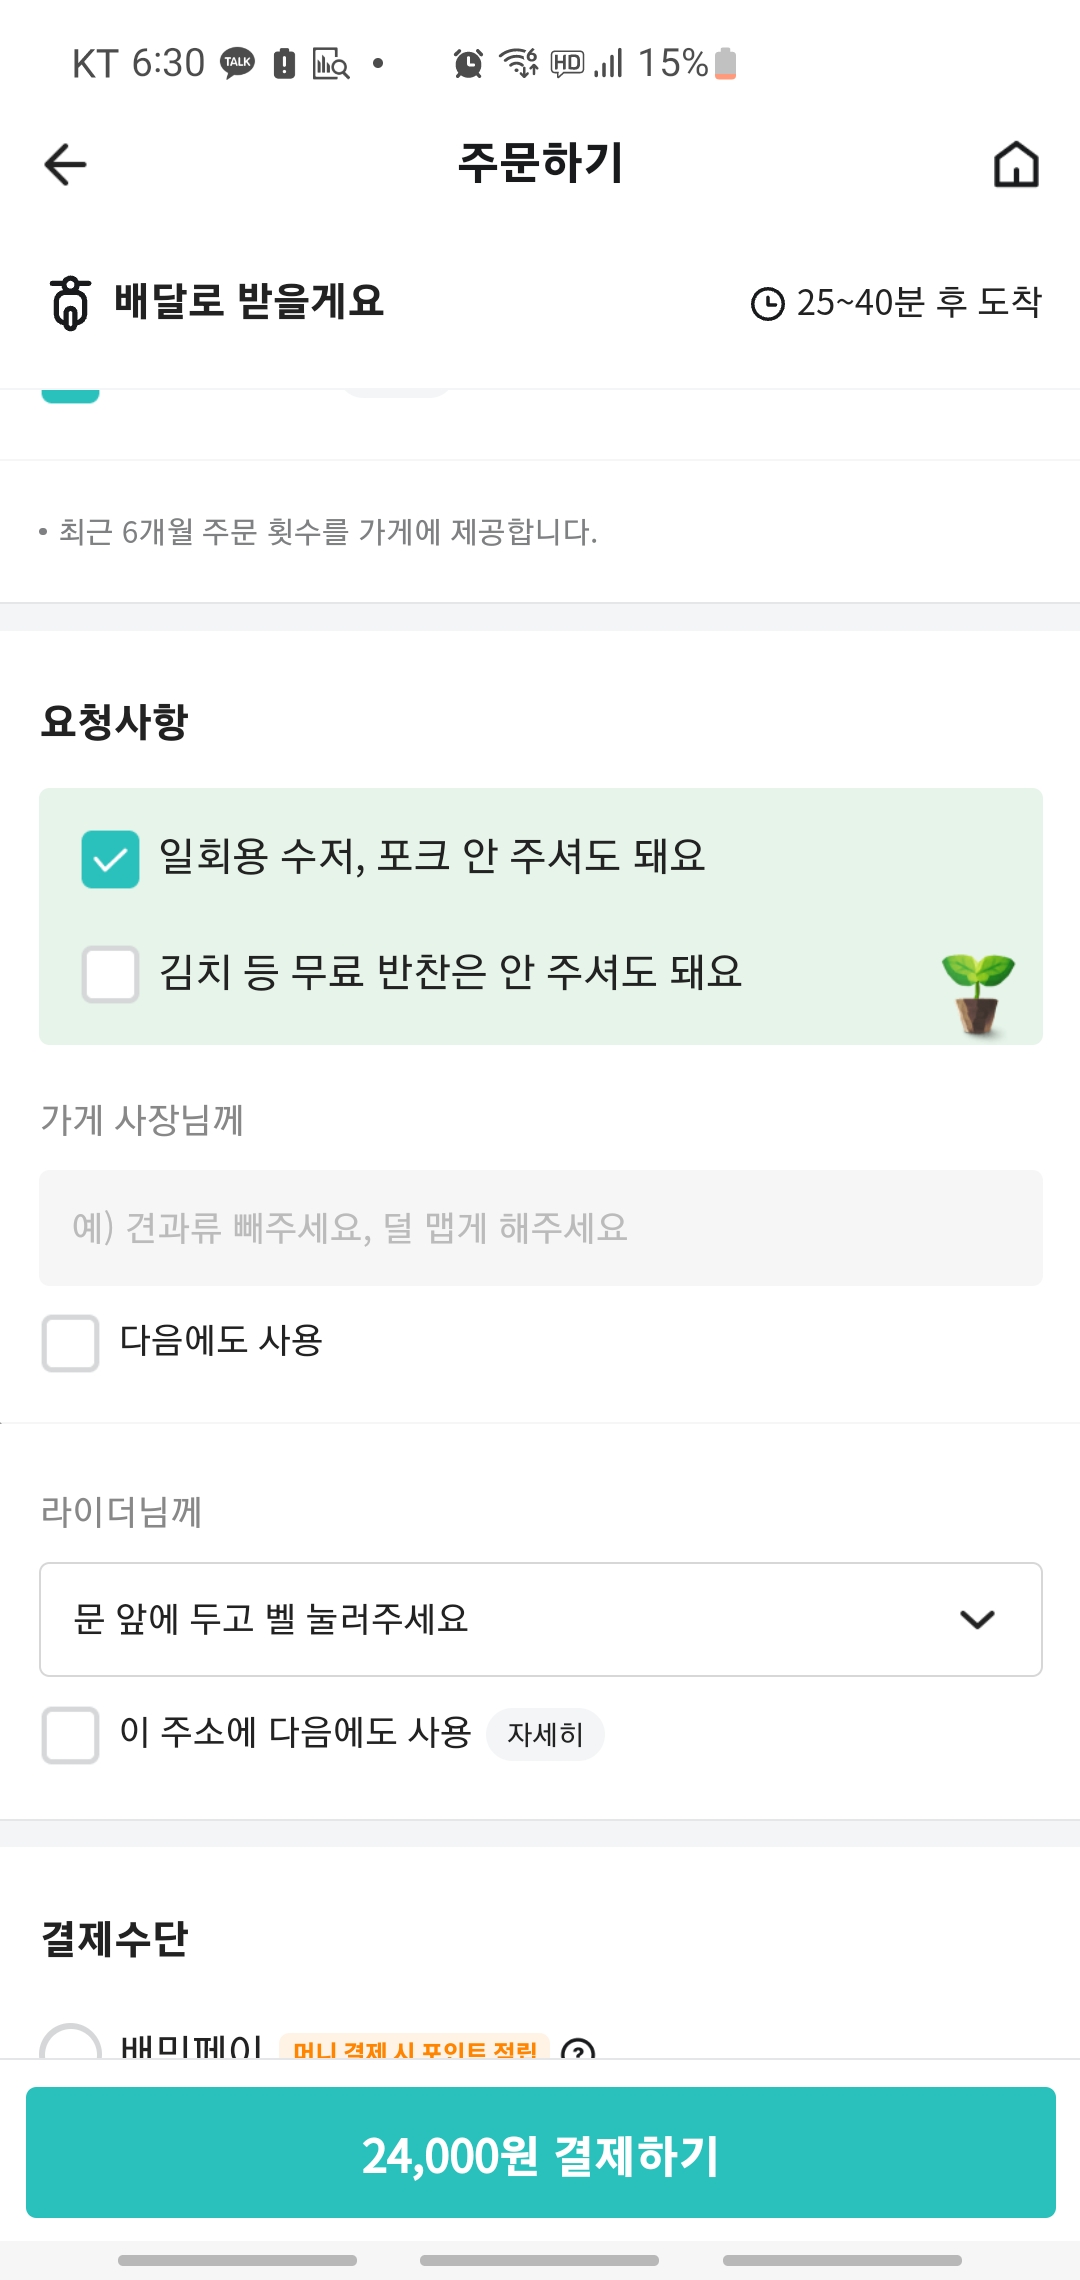Tap the KakaoTalk notification icon
The height and width of the screenshot is (2280, 1080).
pos(237,63)
